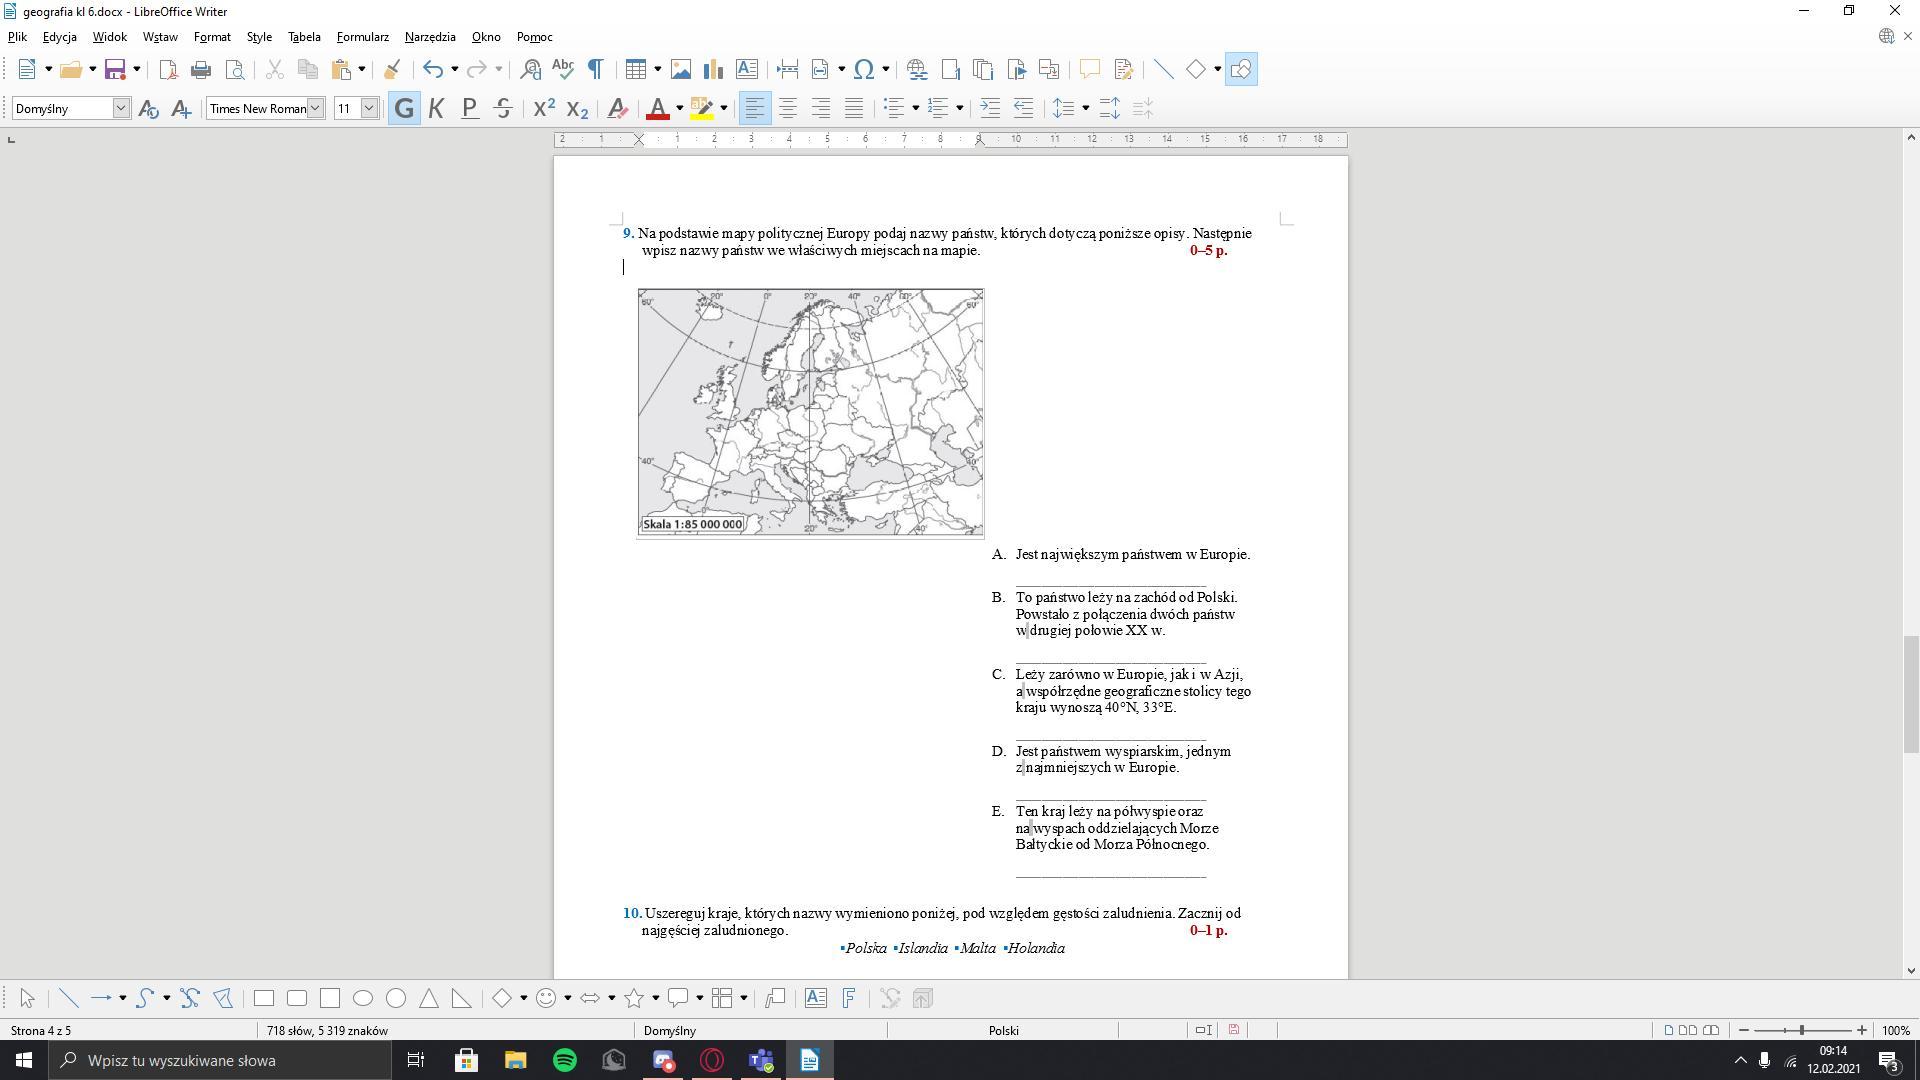Toggle Center alignment

[x=788, y=108]
